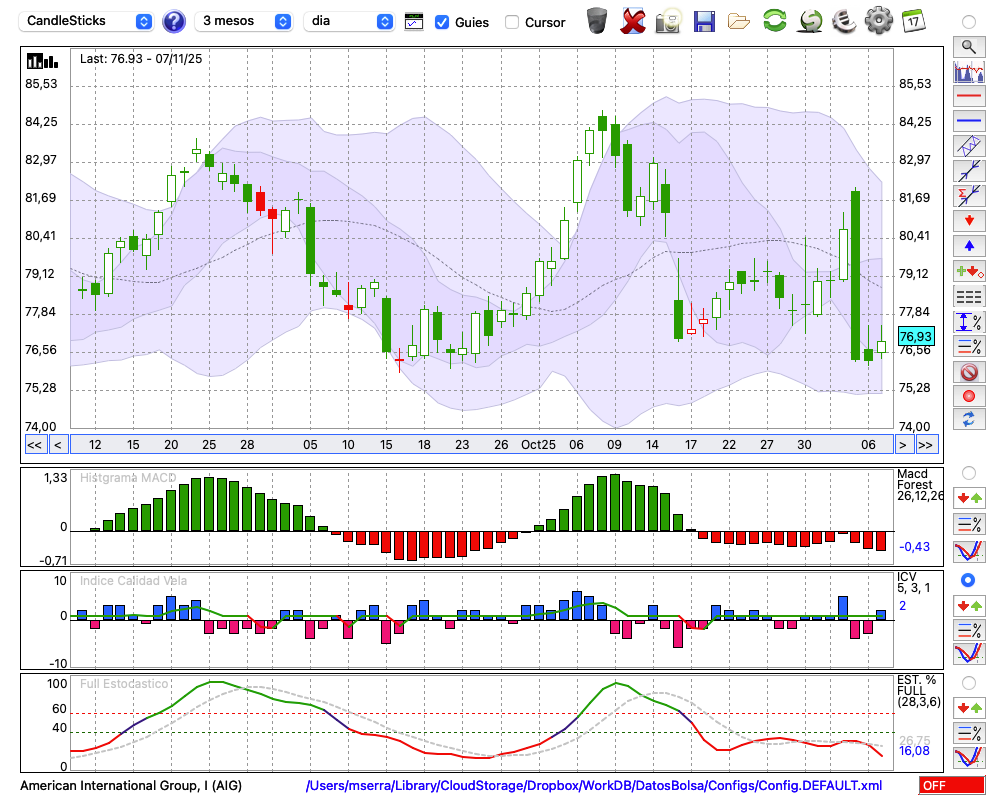Select the blue horizontal line tool

968,121
